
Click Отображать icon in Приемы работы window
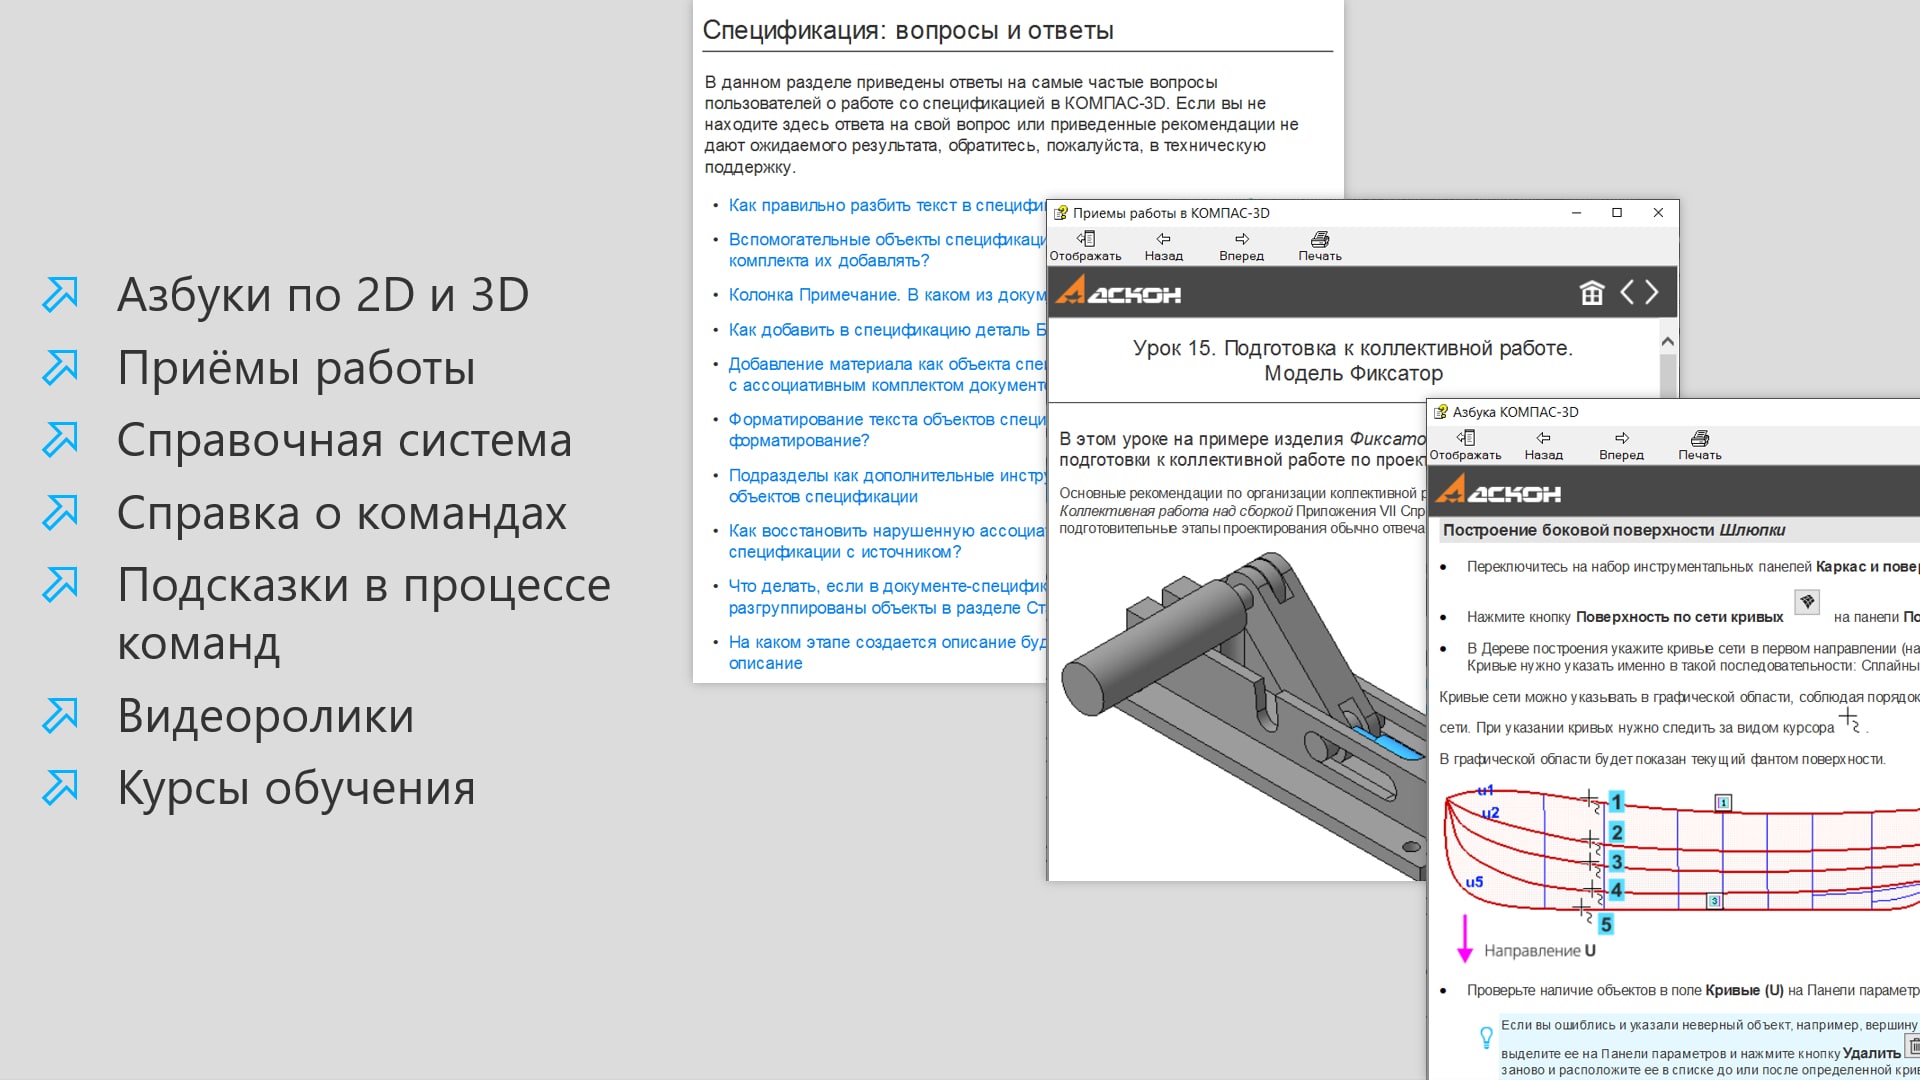click(1085, 240)
